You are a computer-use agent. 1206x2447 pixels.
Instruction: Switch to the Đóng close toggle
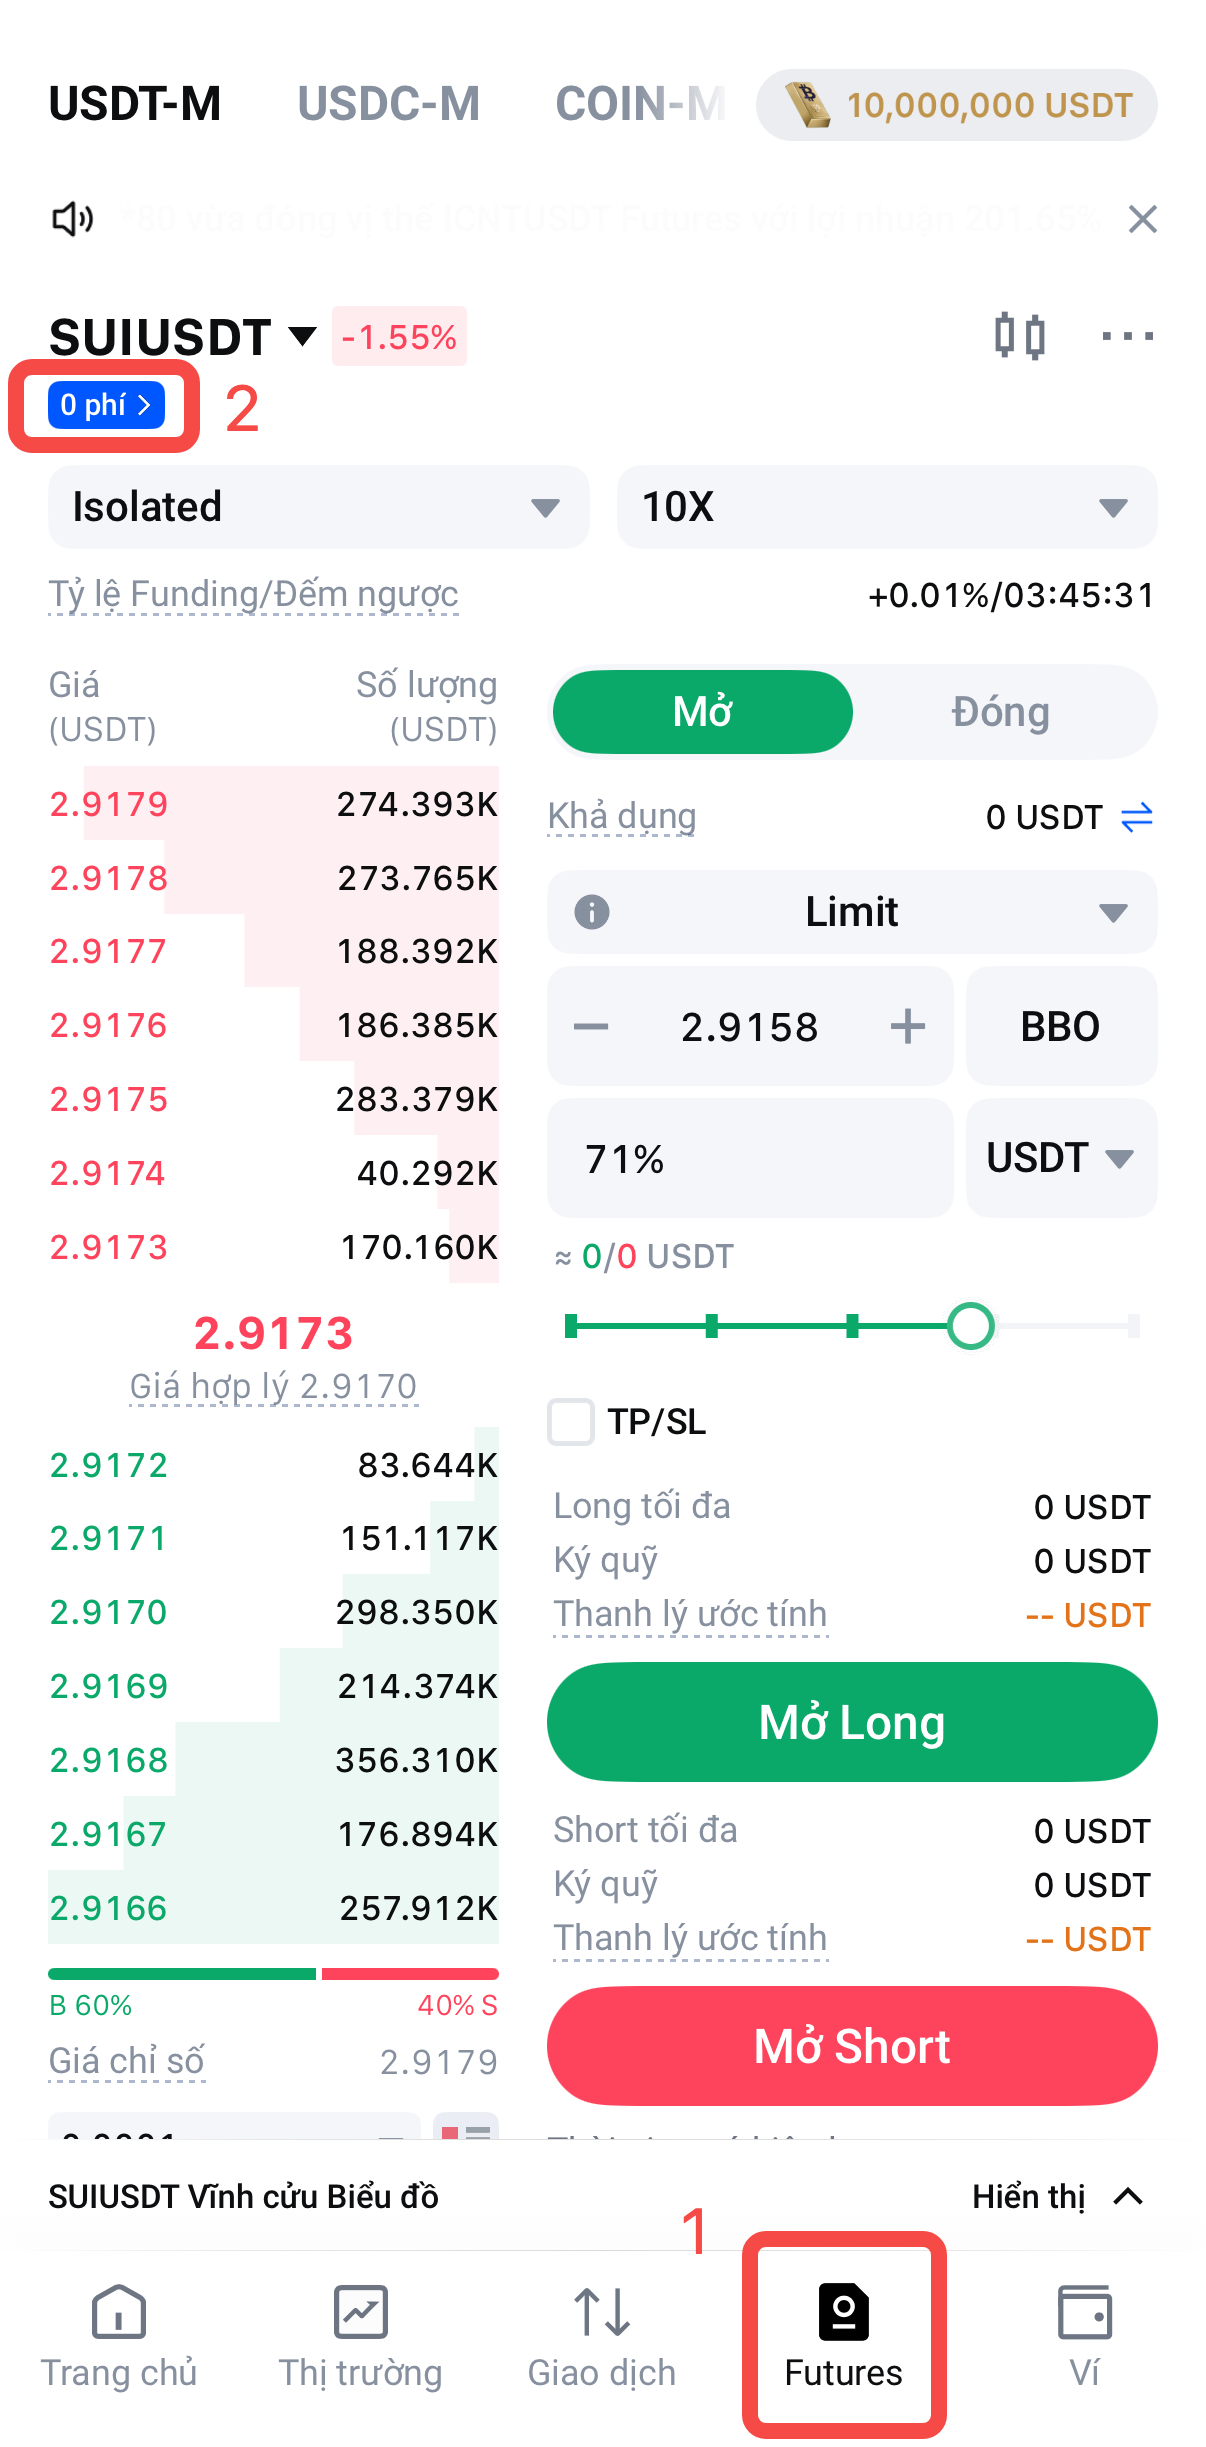(x=1000, y=712)
